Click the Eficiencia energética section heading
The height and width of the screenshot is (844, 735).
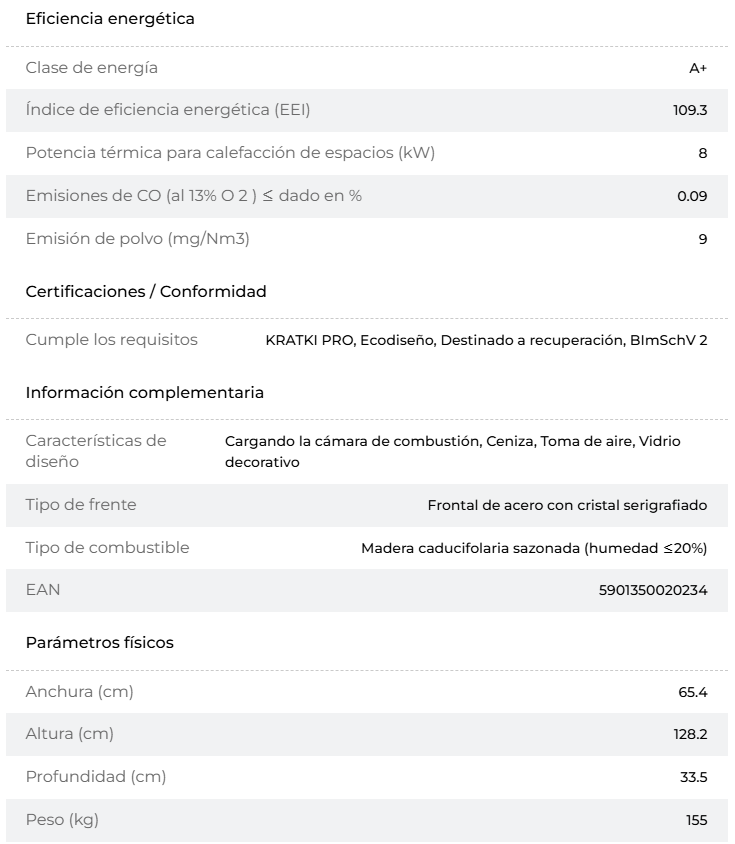(x=110, y=19)
